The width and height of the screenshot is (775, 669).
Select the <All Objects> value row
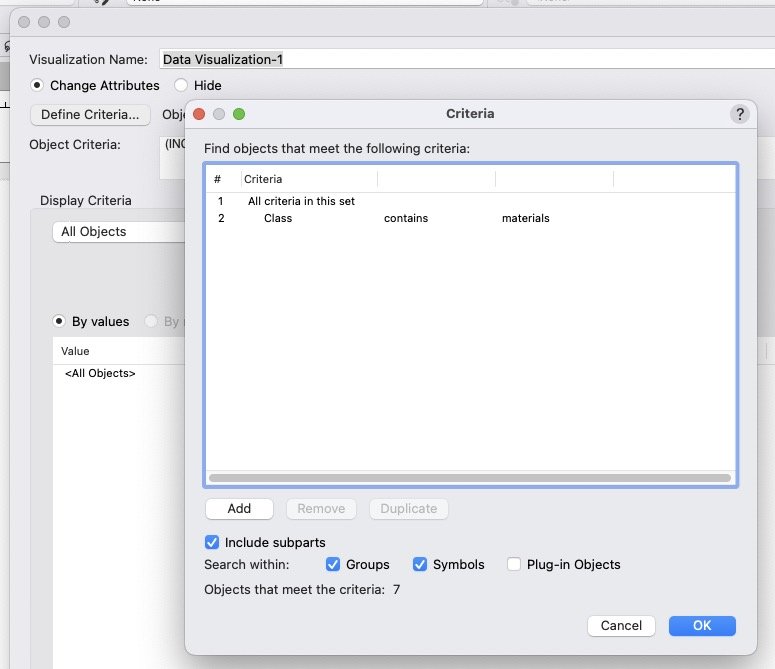click(x=100, y=373)
